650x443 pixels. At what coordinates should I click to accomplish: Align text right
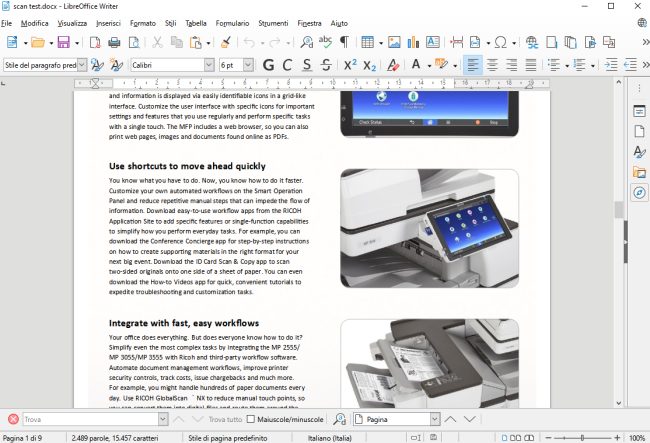(512, 65)
